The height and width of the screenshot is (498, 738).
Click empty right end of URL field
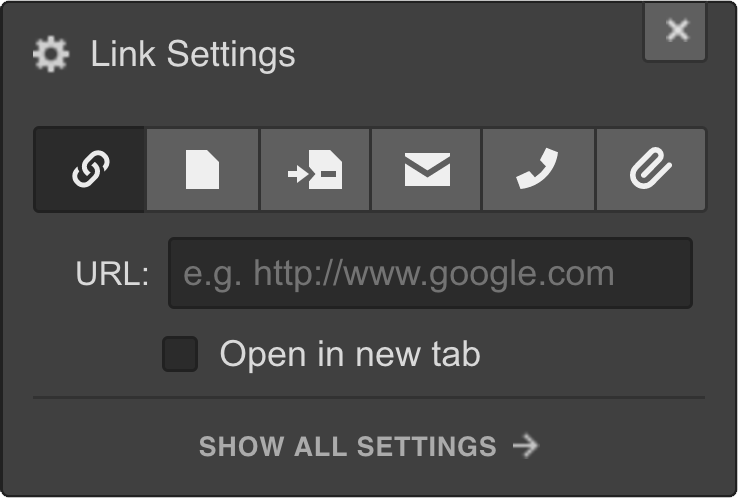tap(654, 273)
